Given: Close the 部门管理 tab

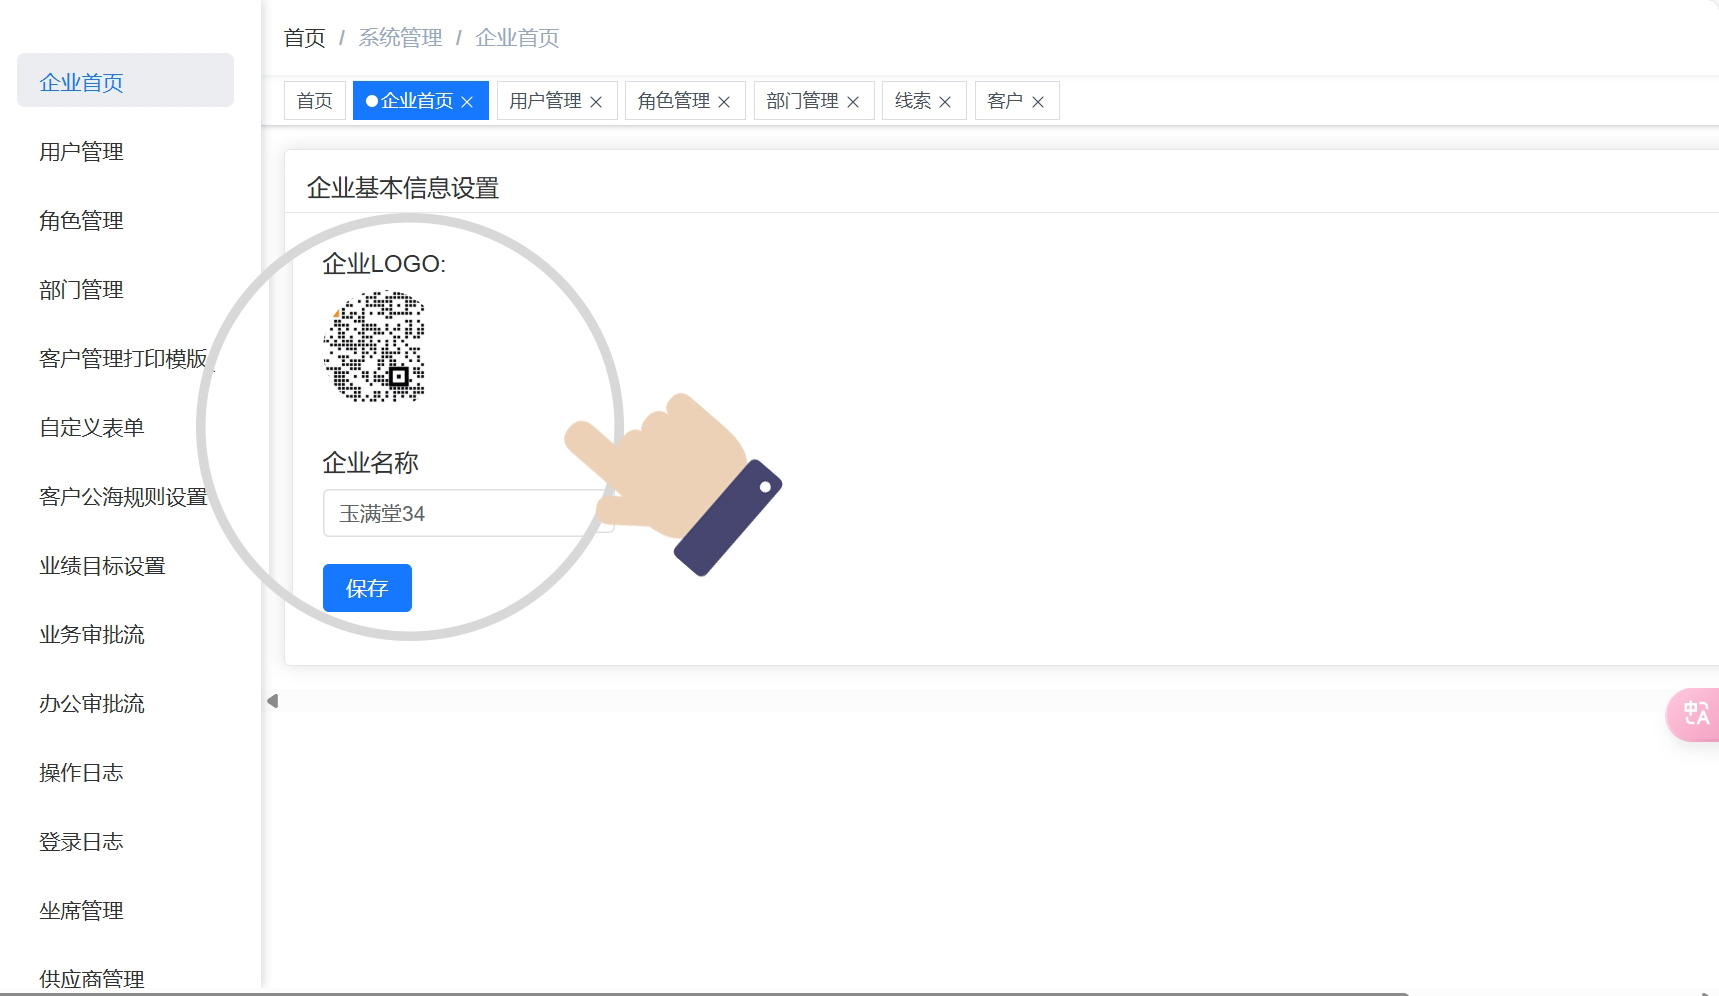Looking at the screenshot, I should click(853, 102).
